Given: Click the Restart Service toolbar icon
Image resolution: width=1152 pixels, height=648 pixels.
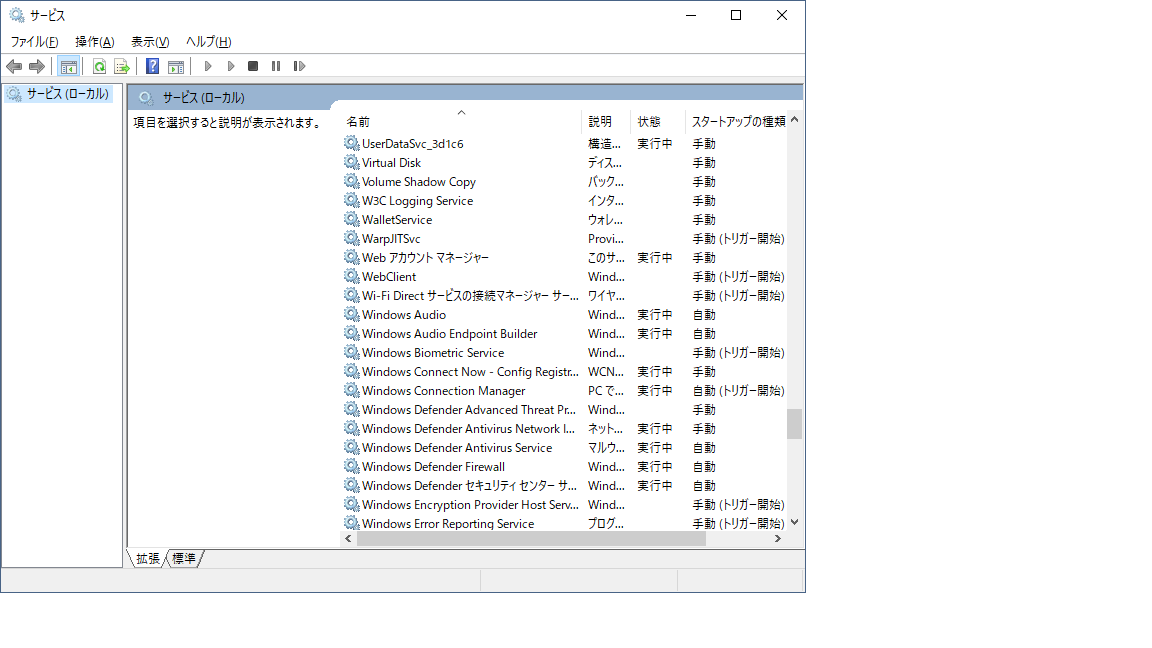Looking at the screenshot, I should point(299,66).
